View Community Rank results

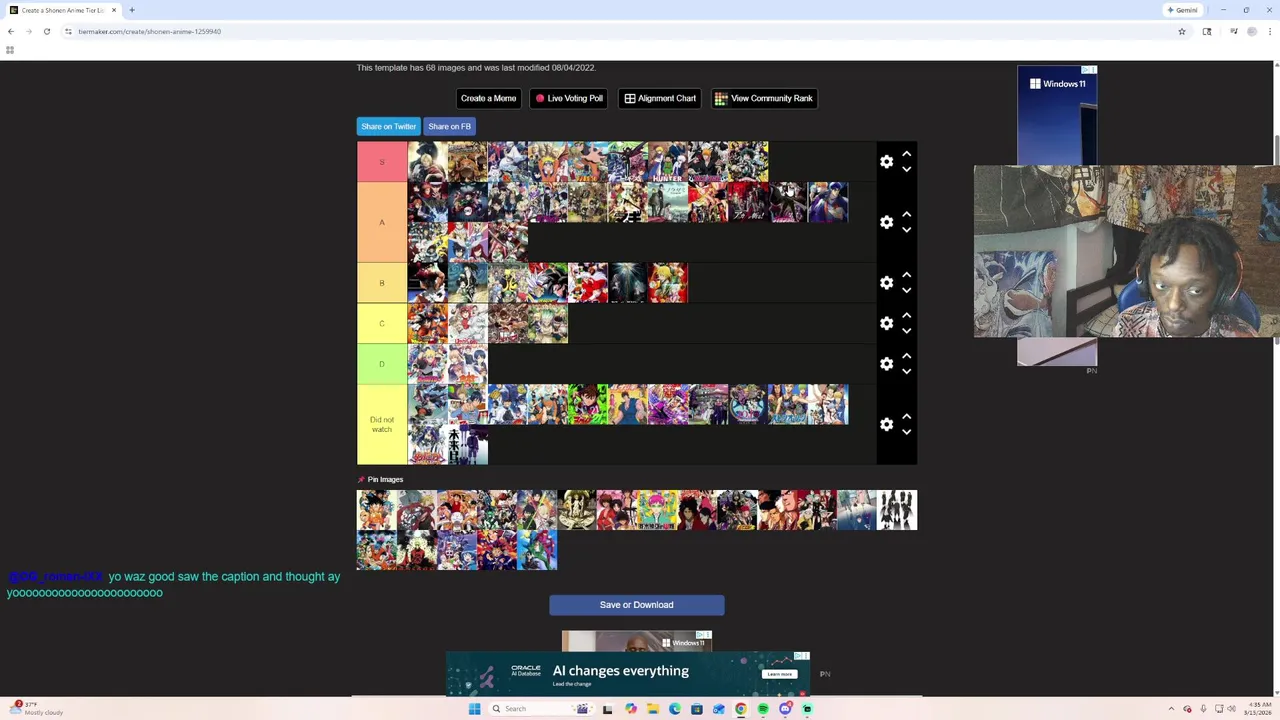764,98
